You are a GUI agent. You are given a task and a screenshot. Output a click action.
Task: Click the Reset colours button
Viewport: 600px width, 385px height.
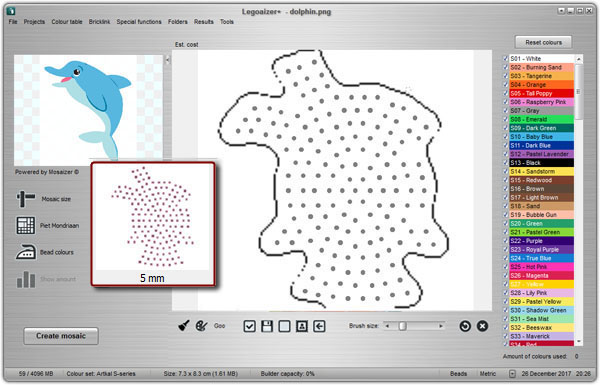(x=543, y=42)
